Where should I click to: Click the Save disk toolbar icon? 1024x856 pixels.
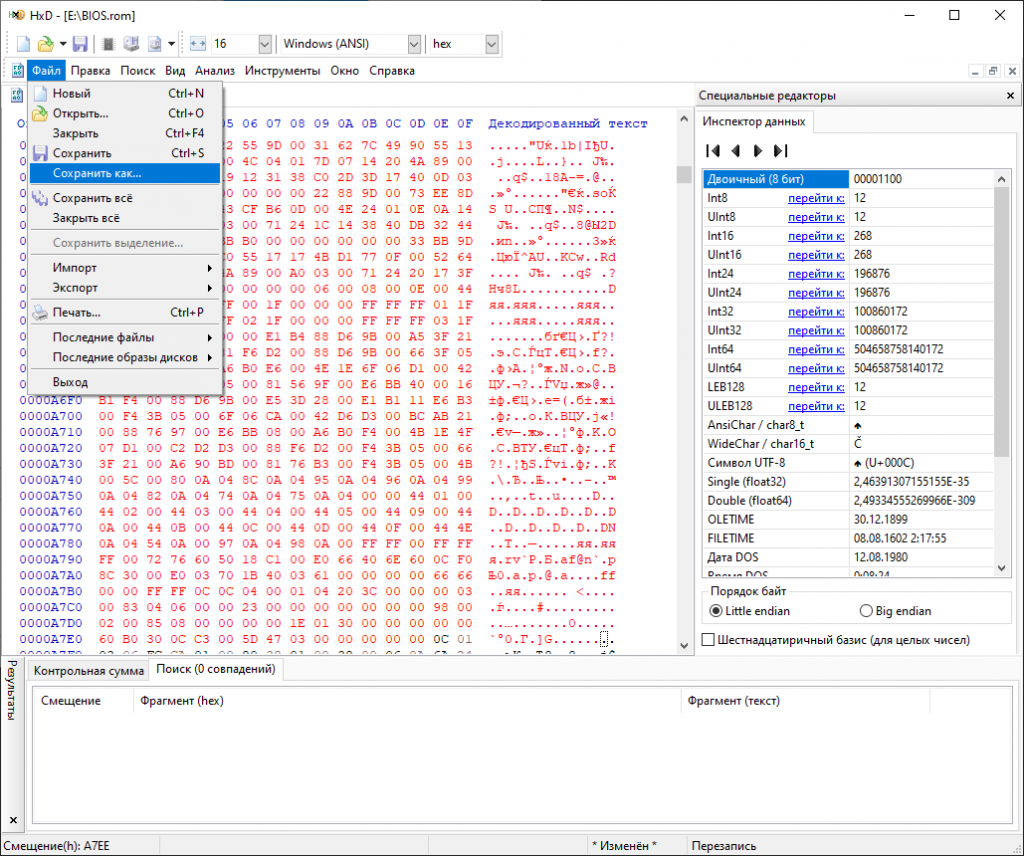pos(80,44)
